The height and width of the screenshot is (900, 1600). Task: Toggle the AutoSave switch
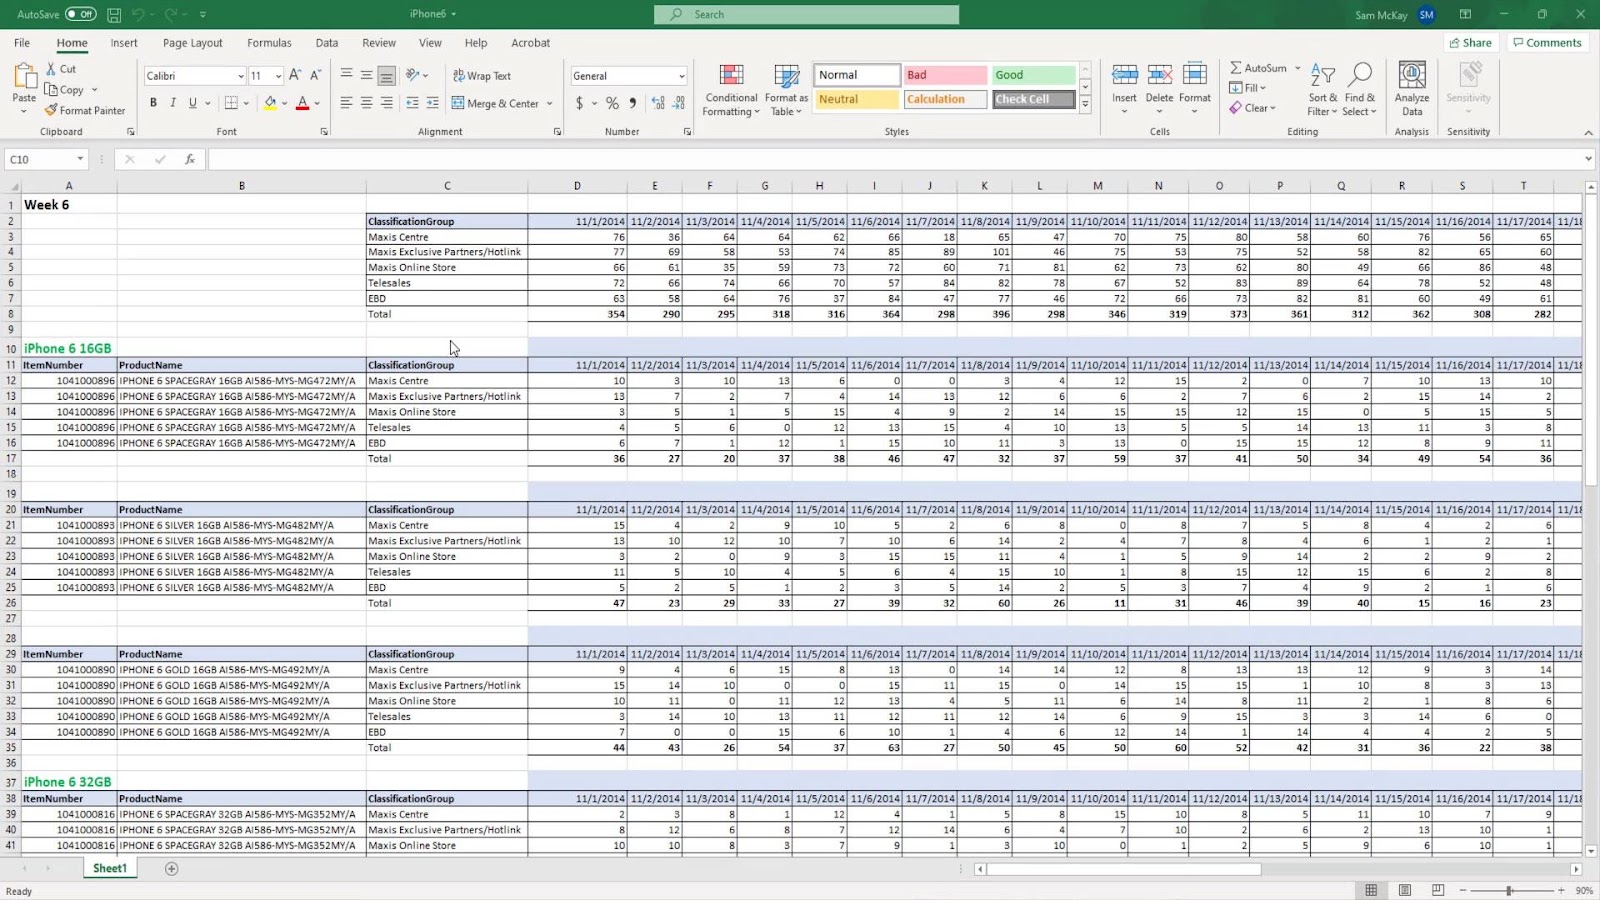point(80,14)
